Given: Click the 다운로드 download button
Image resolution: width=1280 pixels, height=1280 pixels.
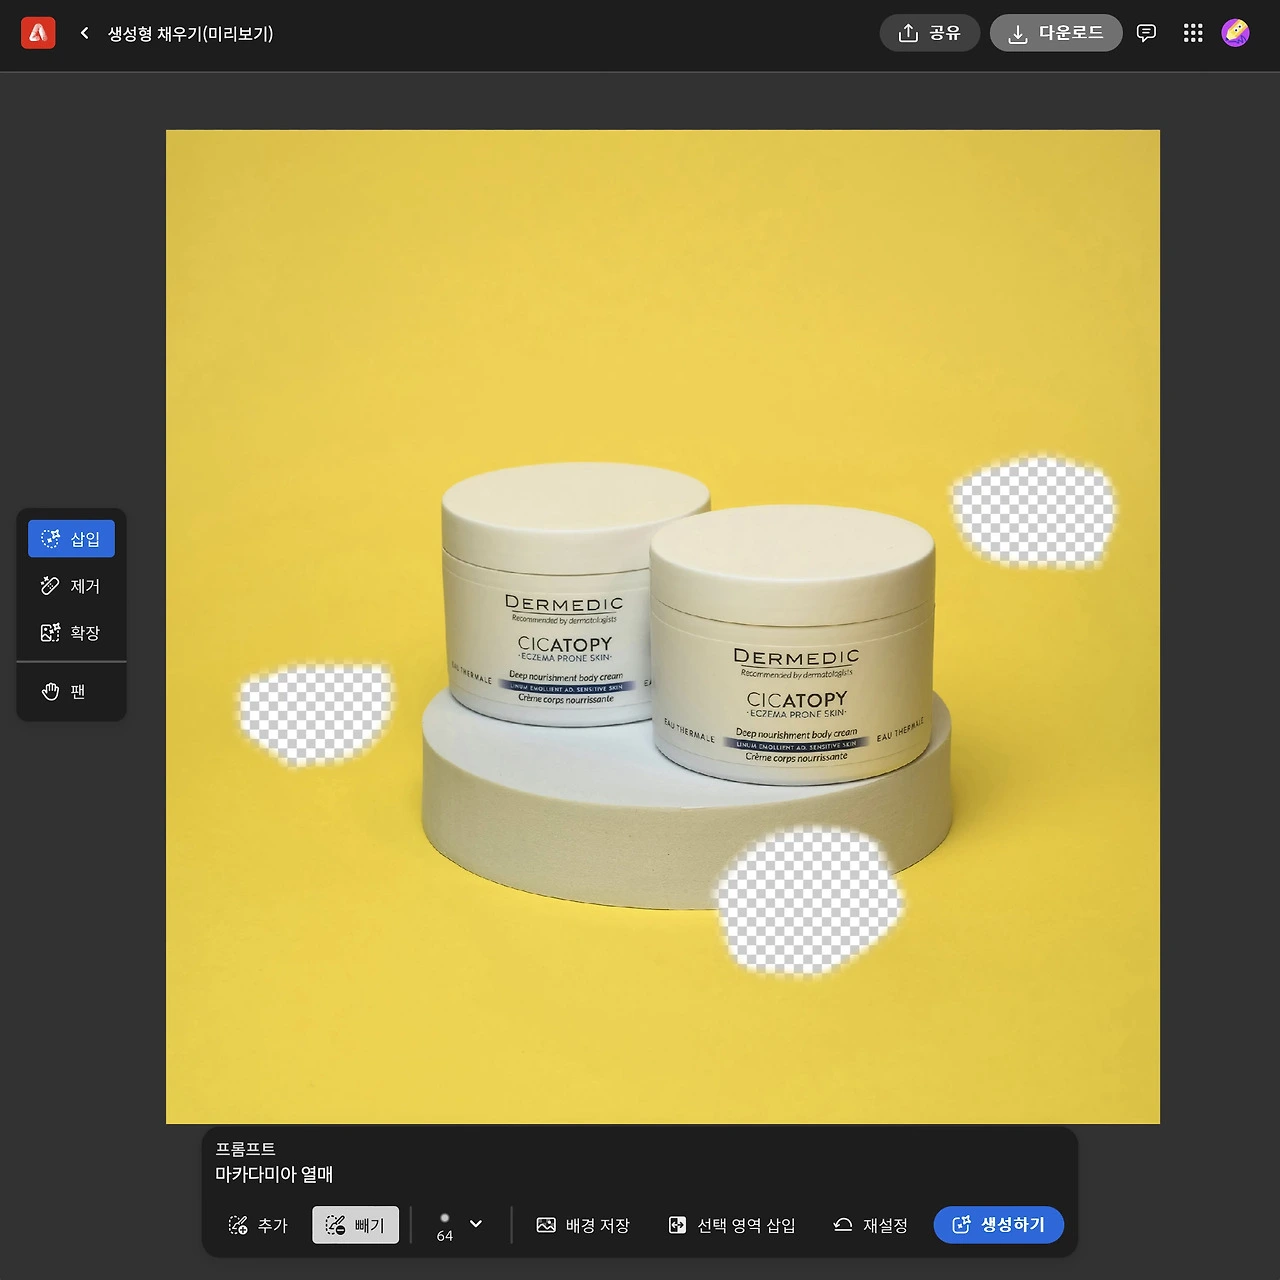Looking at the screenshot, I should pyautogui.click(x=1056, y=33).
